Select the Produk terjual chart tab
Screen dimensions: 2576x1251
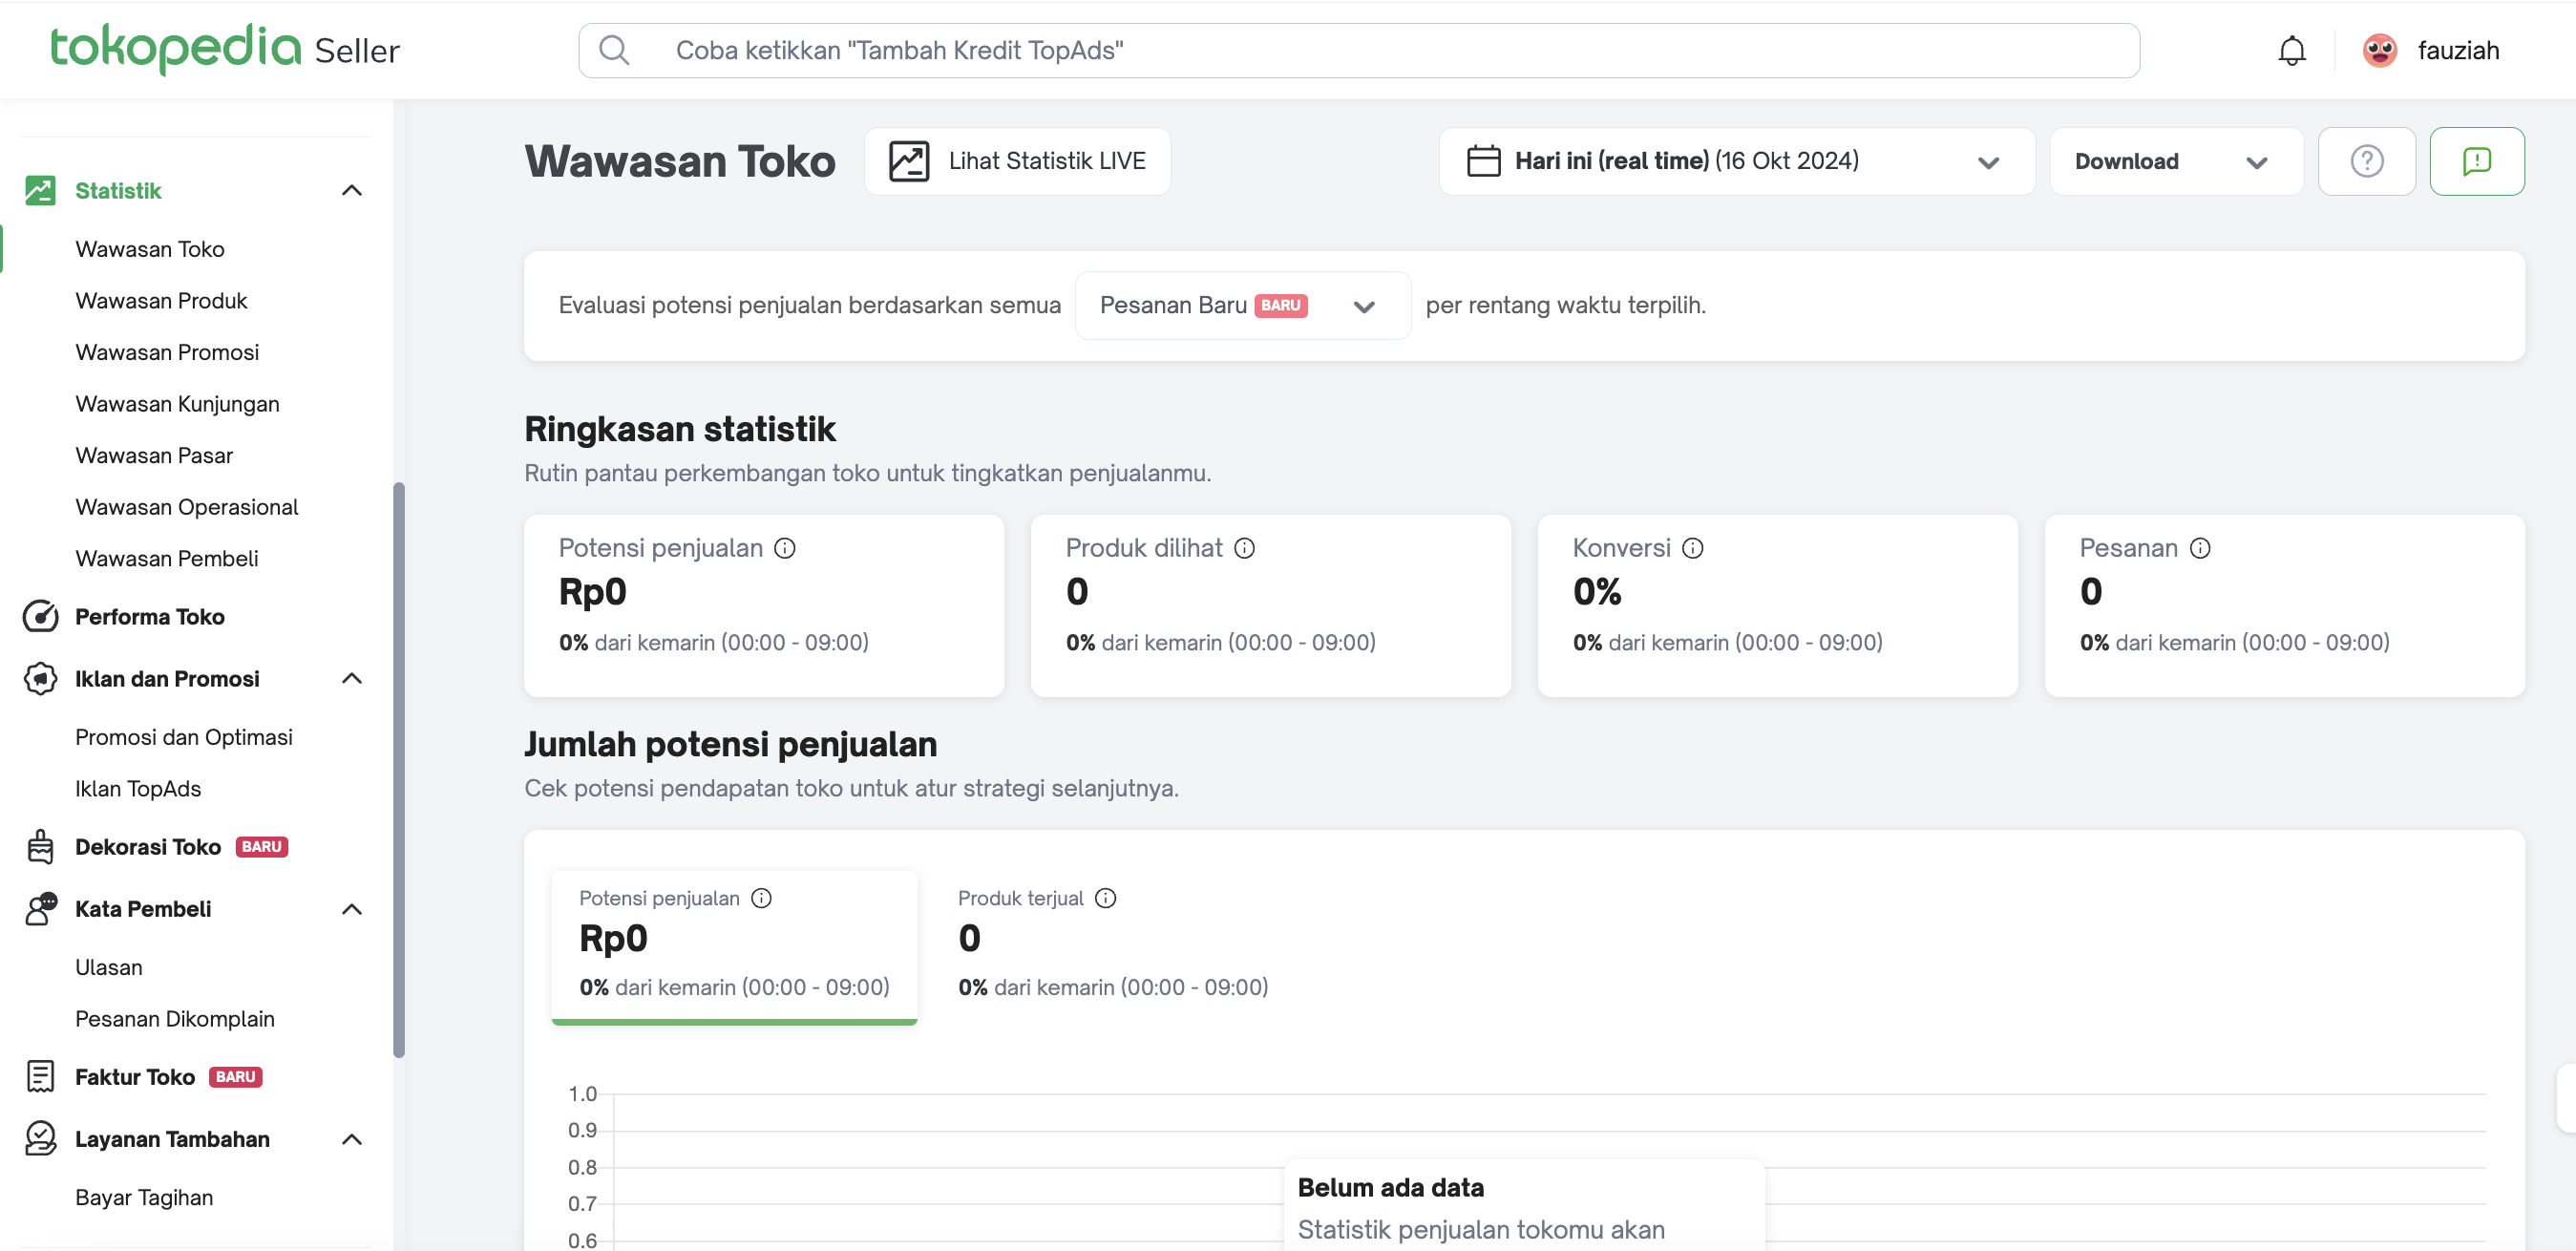coord(1110,942)
